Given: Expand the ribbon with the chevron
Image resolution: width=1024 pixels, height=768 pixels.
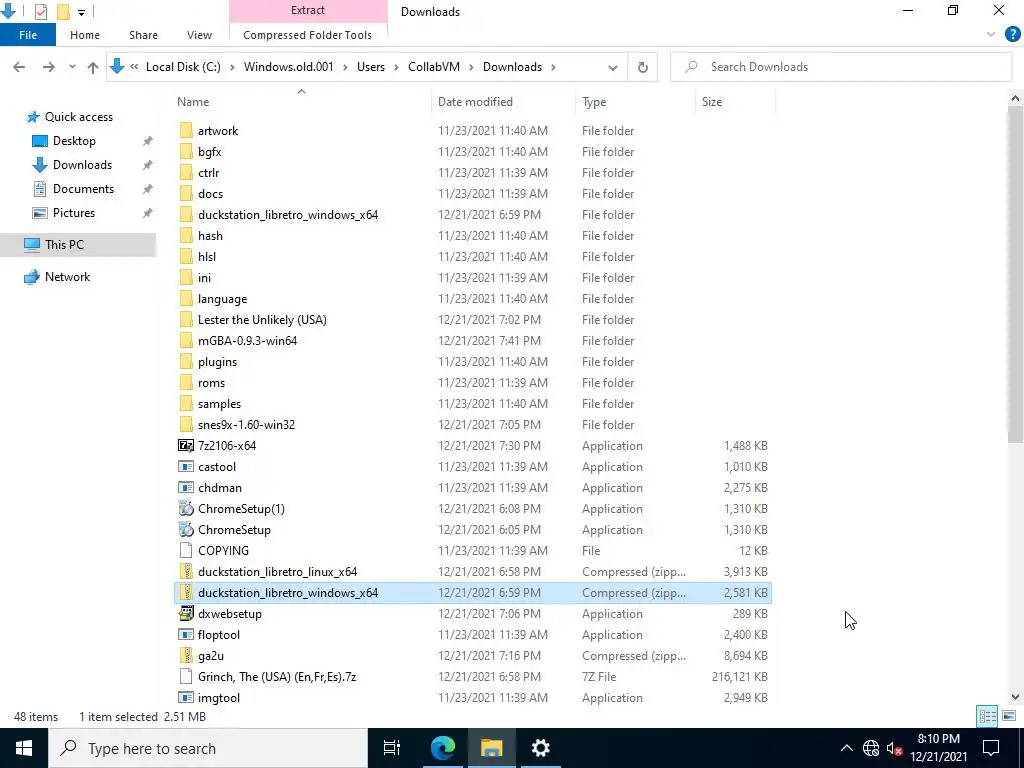Looking at the screenshot, I should [991, 35].
